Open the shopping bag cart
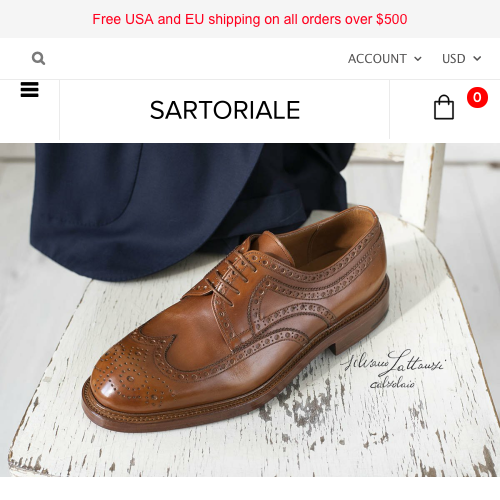The width and height of the screenshot is (500, 500). click(x=444, y=107)
